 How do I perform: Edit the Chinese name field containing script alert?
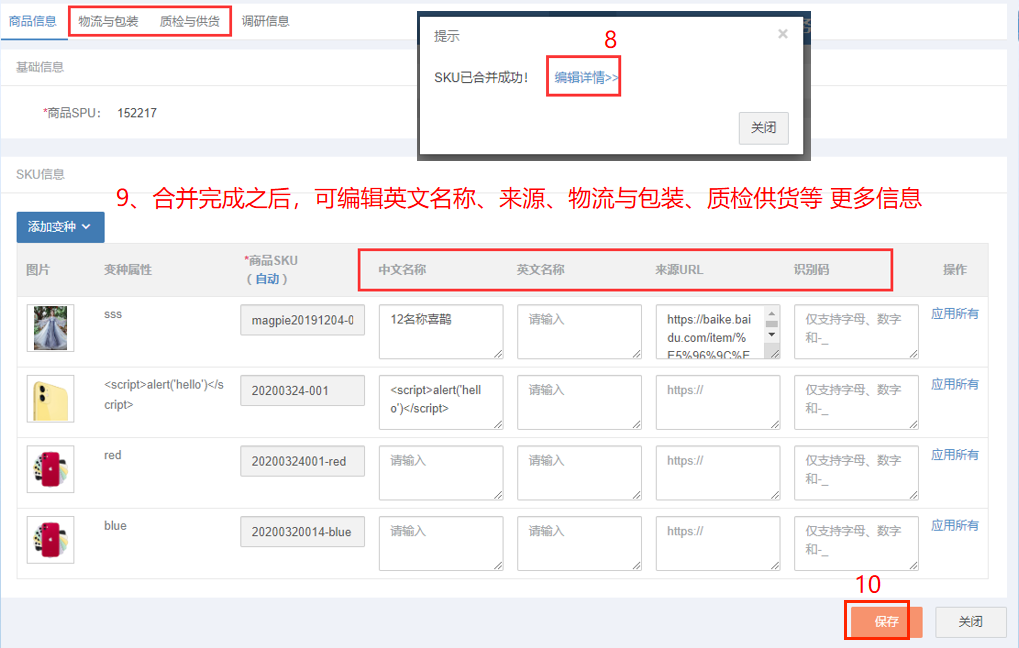[441, 402]
